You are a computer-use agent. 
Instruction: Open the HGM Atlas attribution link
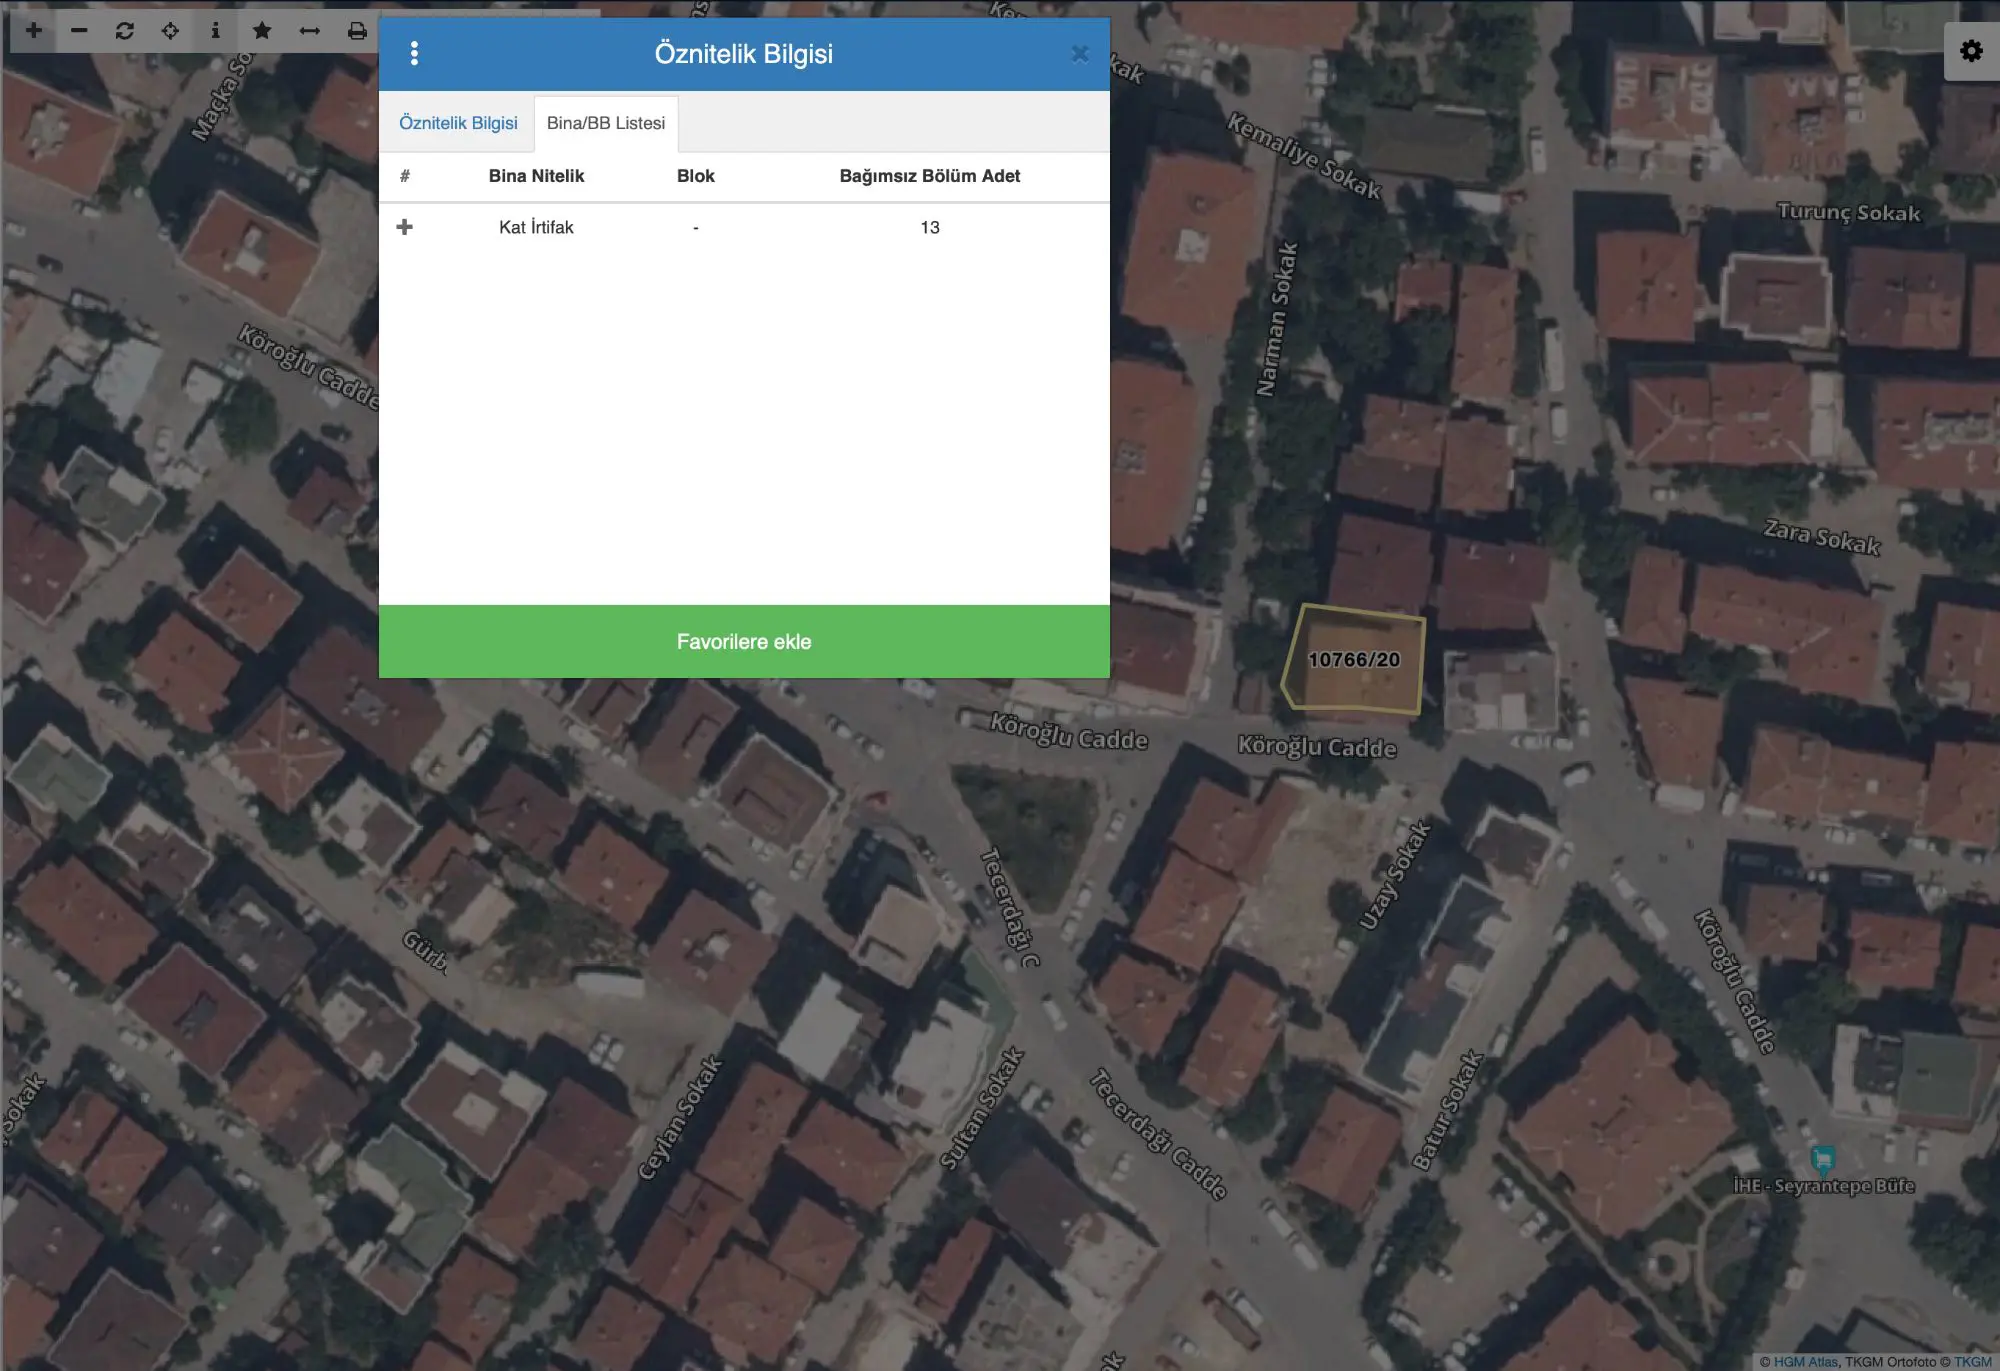pos(1806,1361)
